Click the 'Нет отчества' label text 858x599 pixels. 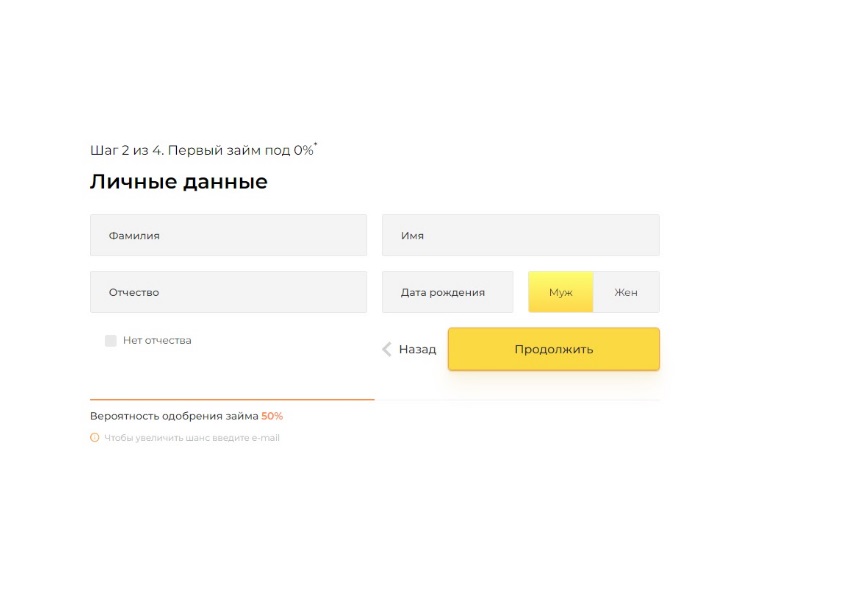point(157,340)
